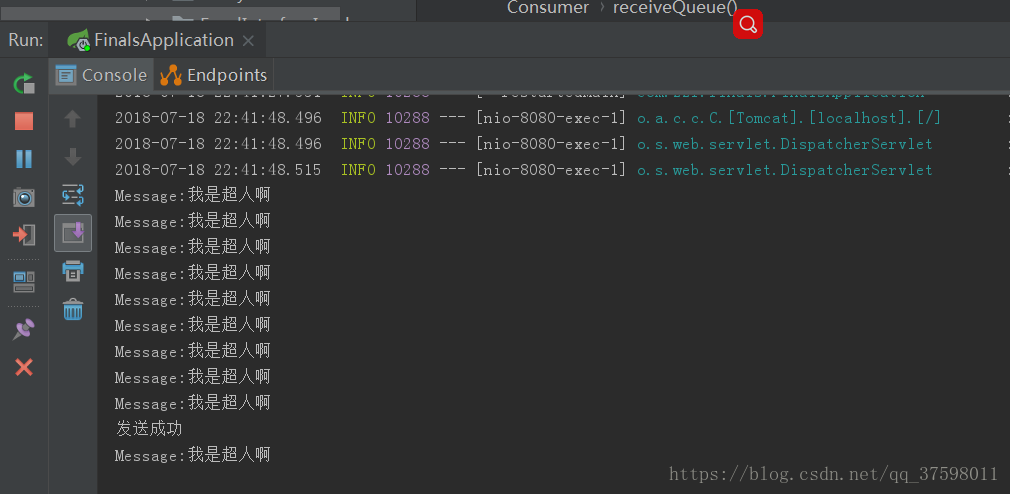The image size is (1010, 494).
Task: Pause console program output
Action: point(24,158)
